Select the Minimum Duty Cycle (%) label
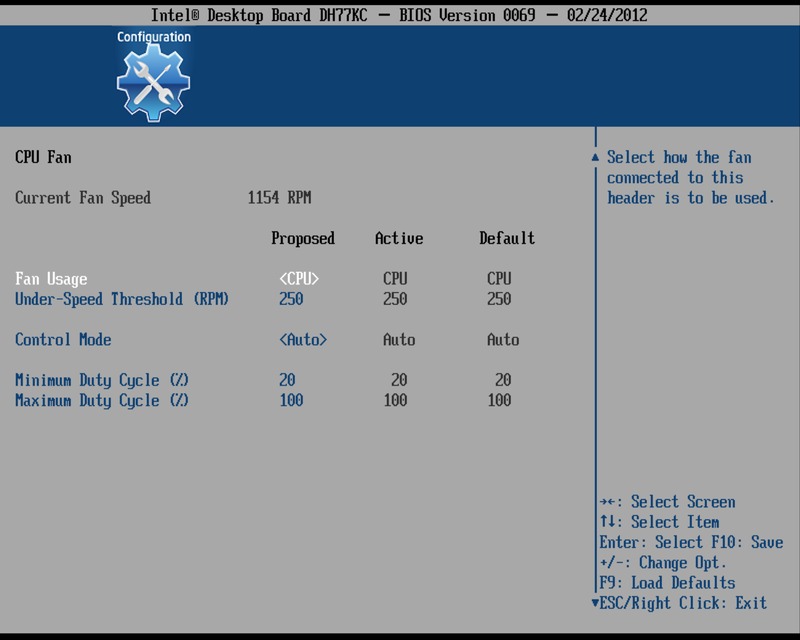The height and width of the screenshot is (640, 800). coord(102,380)
